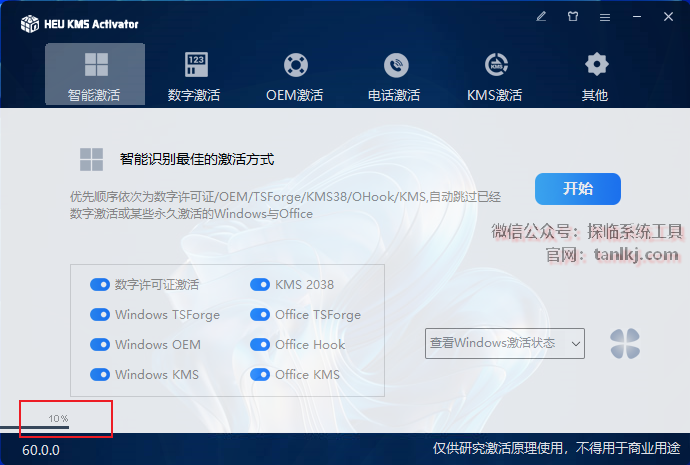Screen dimensions: 690x465
Task: Minimize the HEU KMS Activator window
Action: [637, 17]
